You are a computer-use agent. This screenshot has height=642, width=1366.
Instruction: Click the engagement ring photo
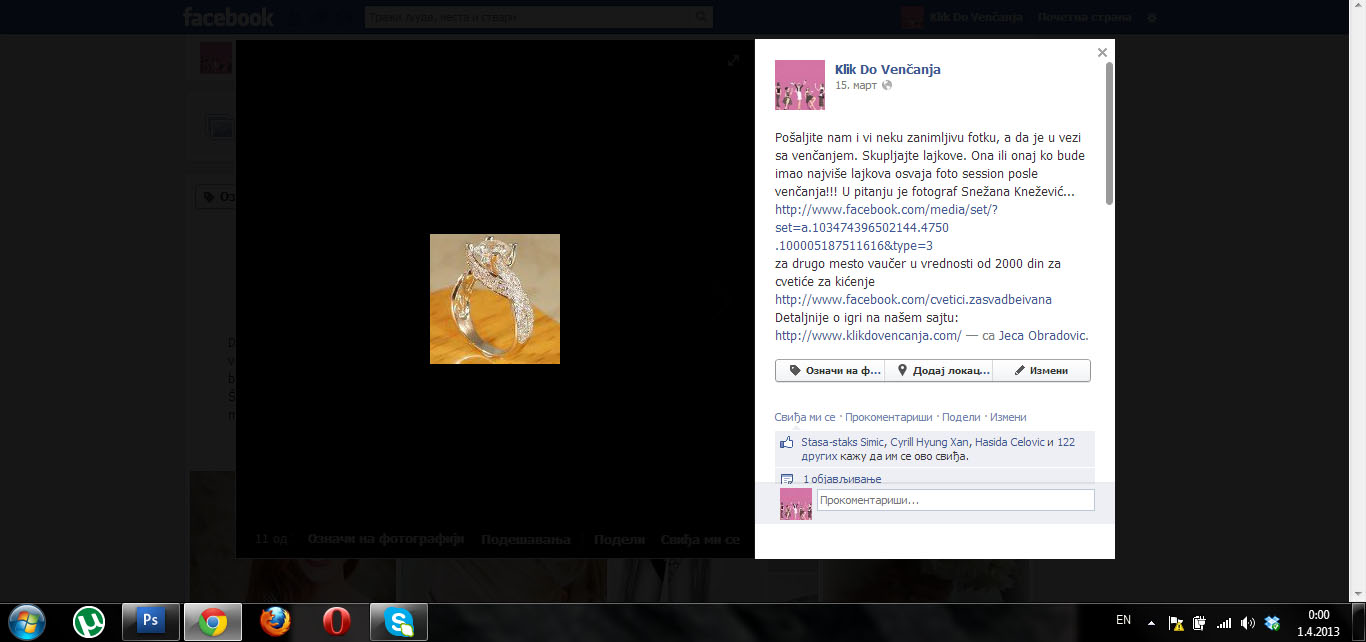495,299
